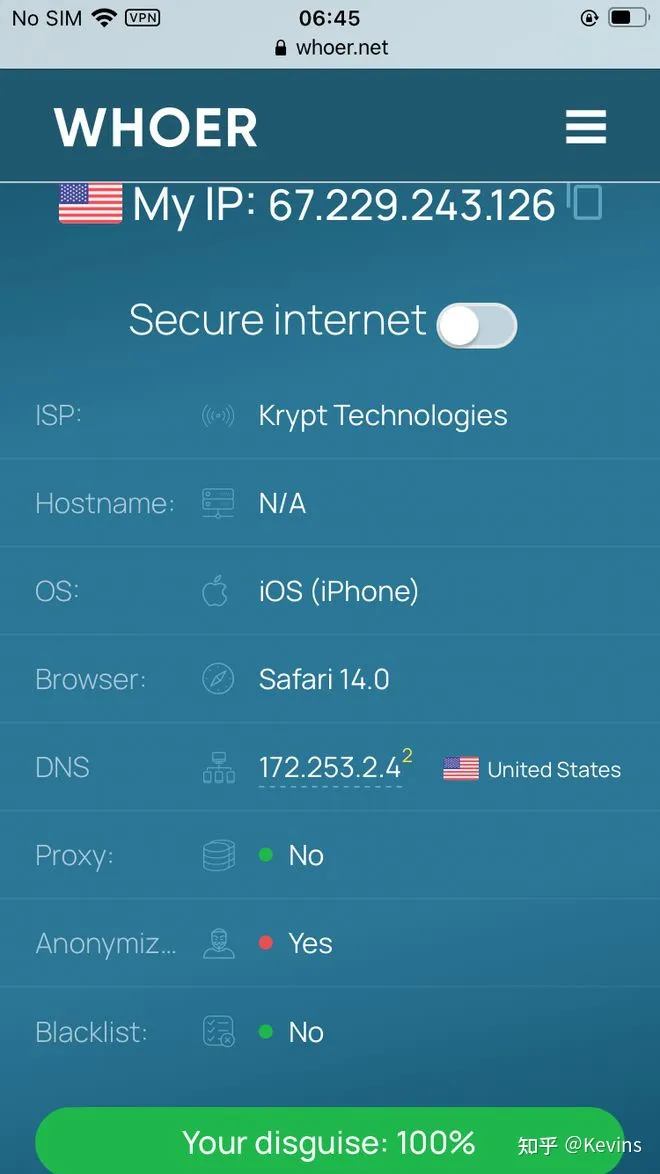660x1174 pixels.
Task: Click the Blacklist checklist icon
Action: coord(218,1032)
